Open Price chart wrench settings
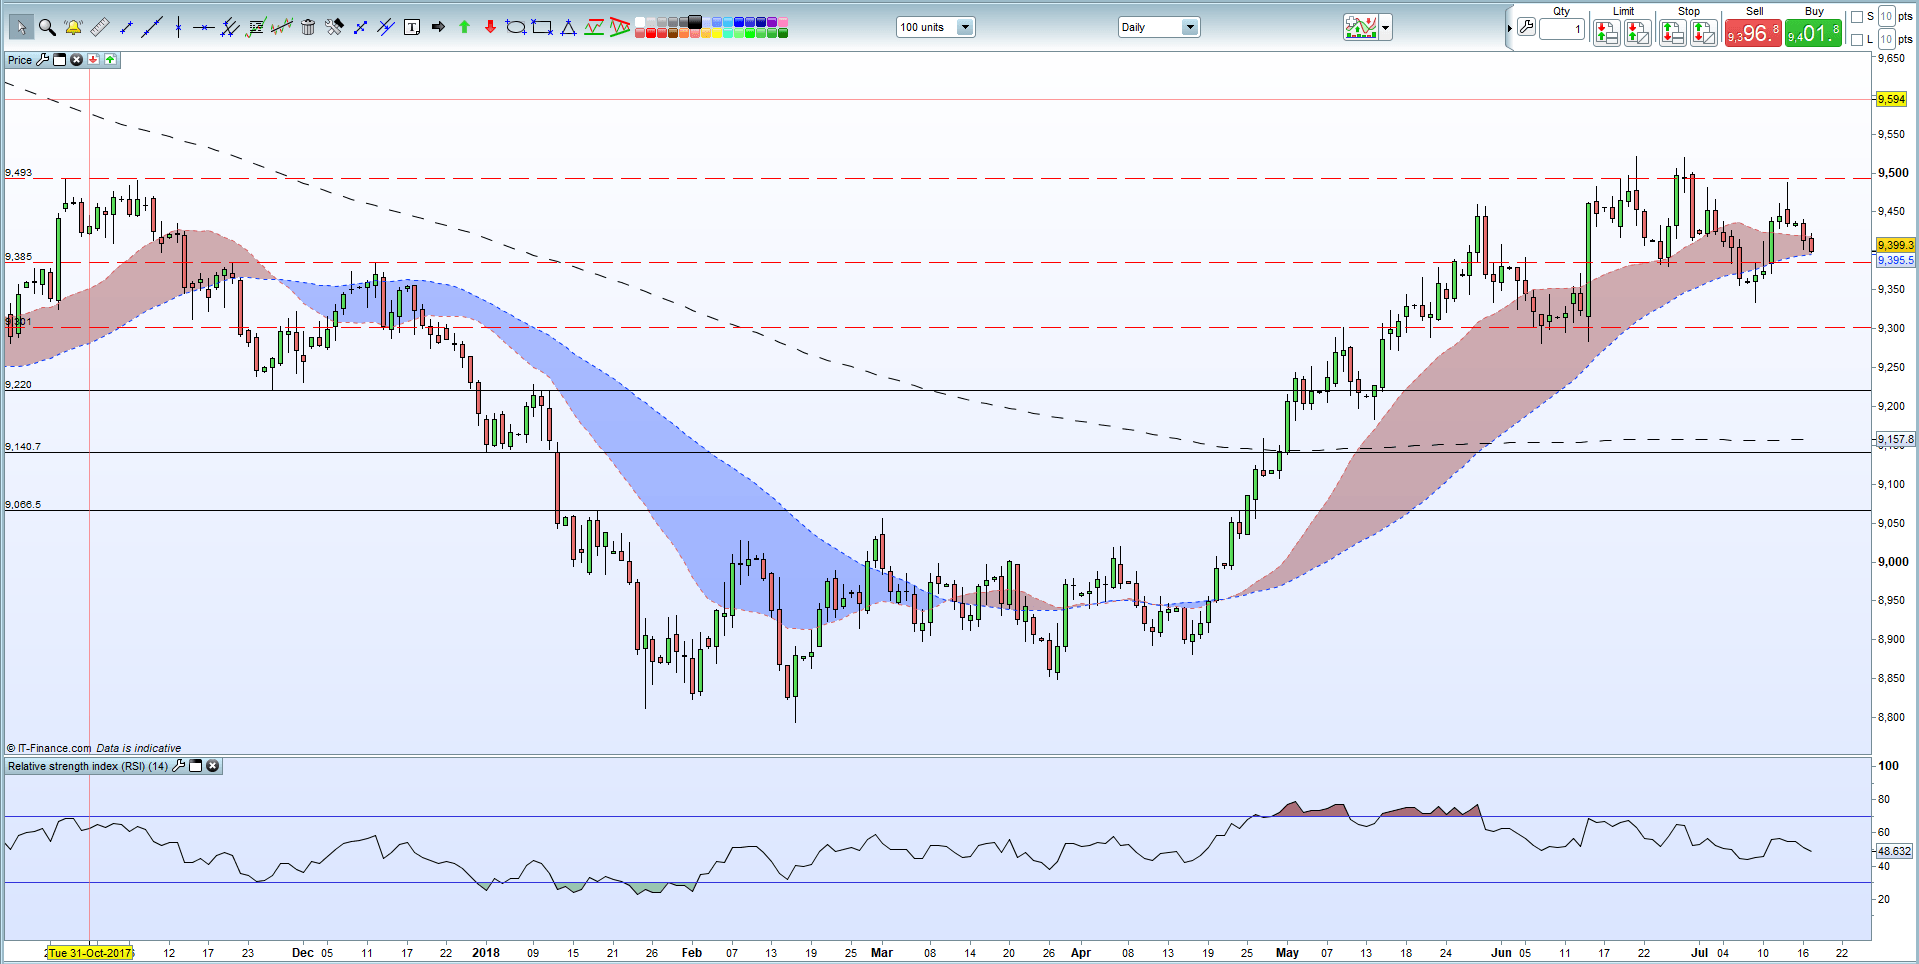The image size is (1919, 964). click(43, 60)
